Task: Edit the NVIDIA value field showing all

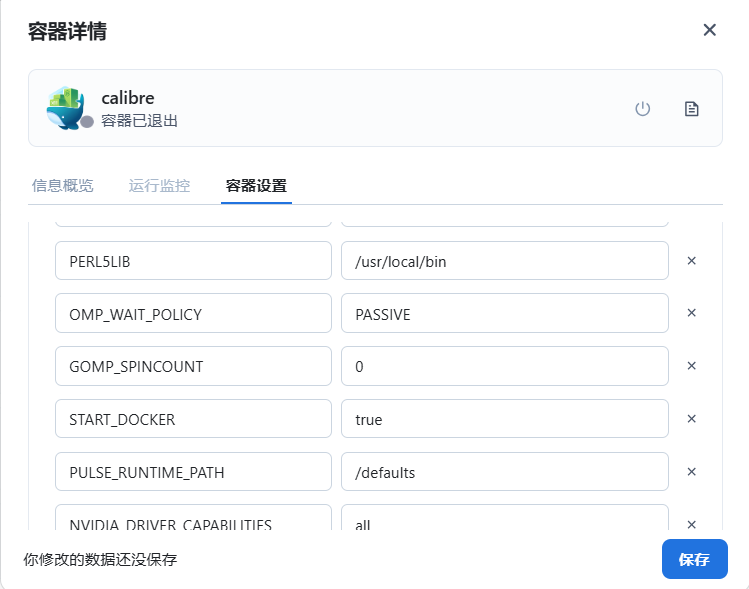Action: [x=505, y=518]
